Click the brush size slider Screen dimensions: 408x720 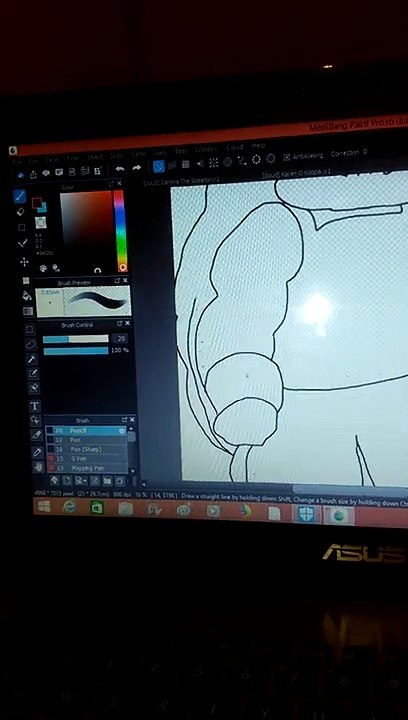(76, 339)
